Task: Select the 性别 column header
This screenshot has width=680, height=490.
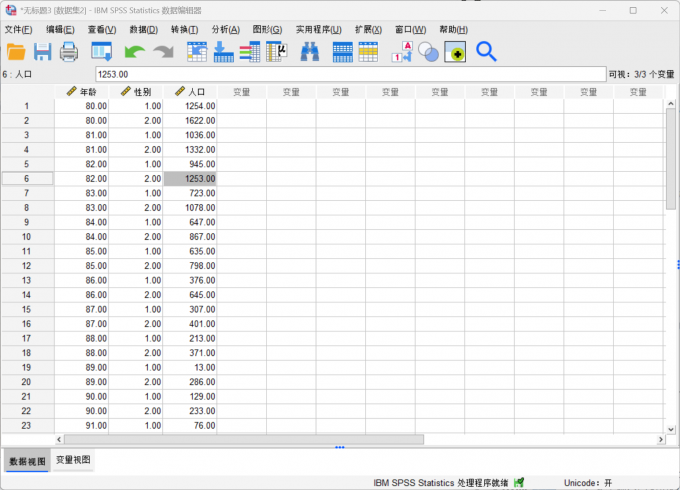Action: (x=136, y=92)
